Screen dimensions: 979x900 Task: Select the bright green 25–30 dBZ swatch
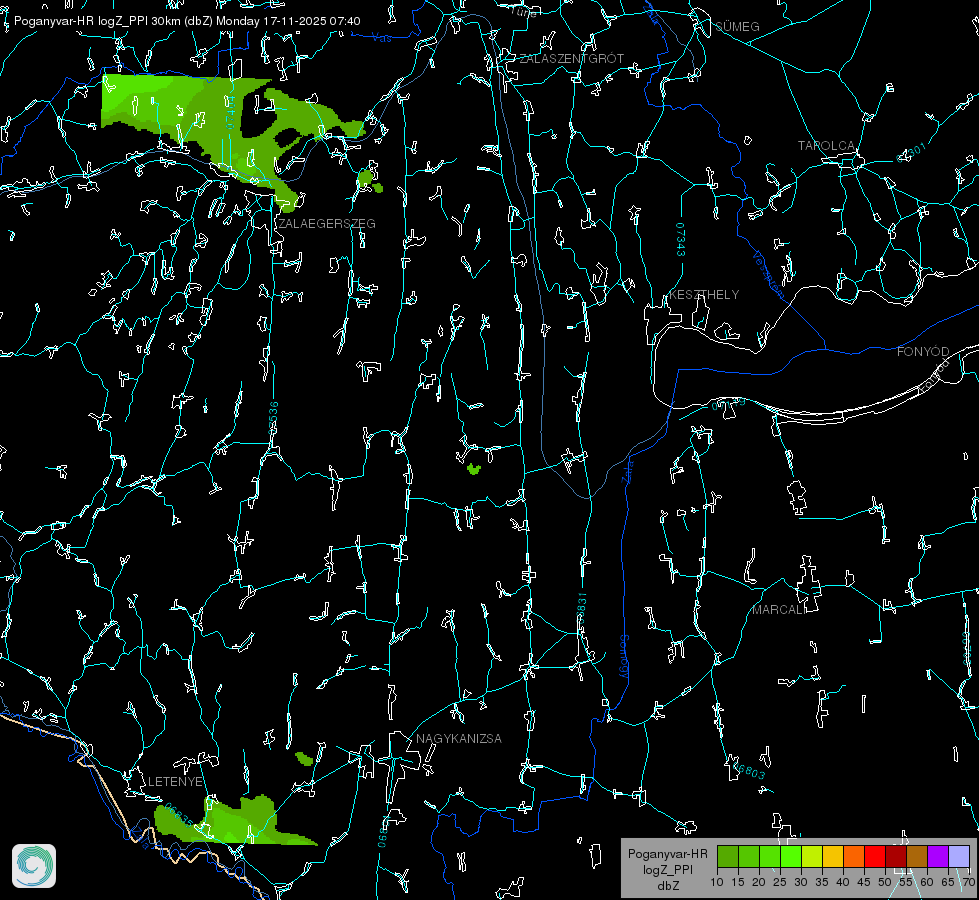coord(791,856)
